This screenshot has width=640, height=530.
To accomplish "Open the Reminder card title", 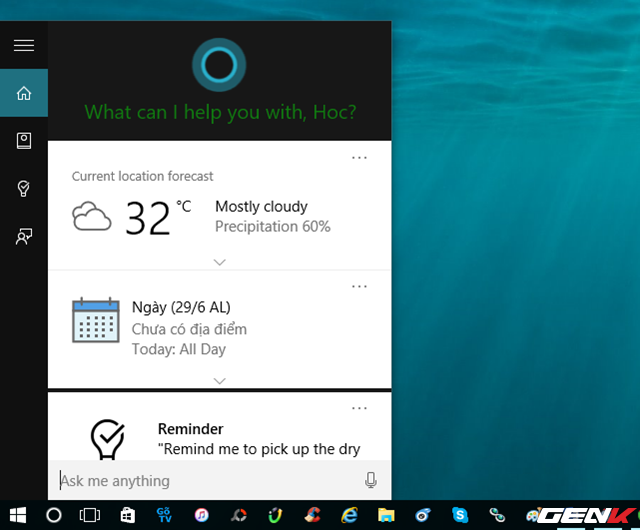I will tap(191, 429).
